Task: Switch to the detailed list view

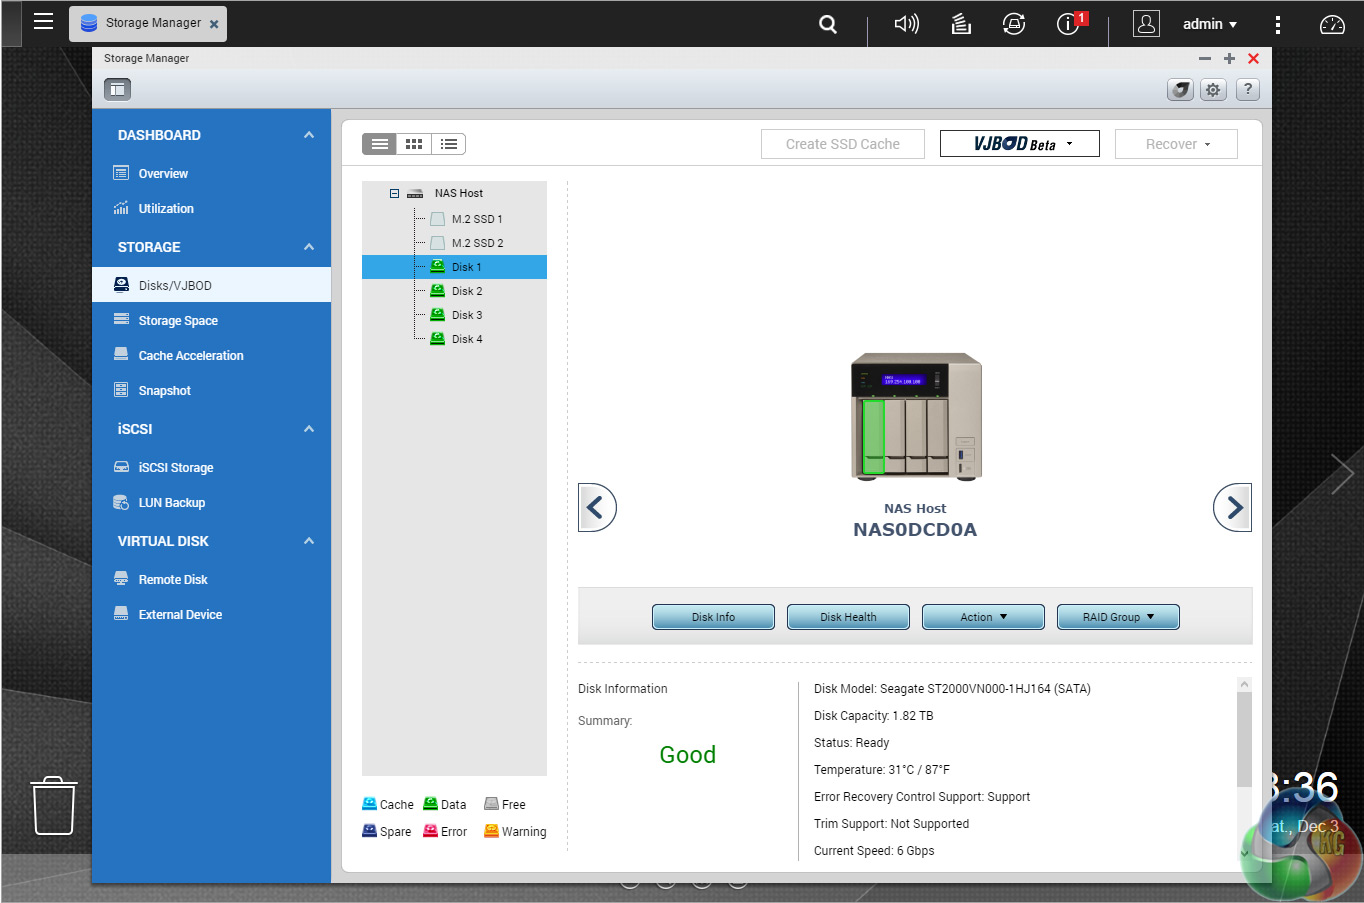Action: [x=449, y=144]
